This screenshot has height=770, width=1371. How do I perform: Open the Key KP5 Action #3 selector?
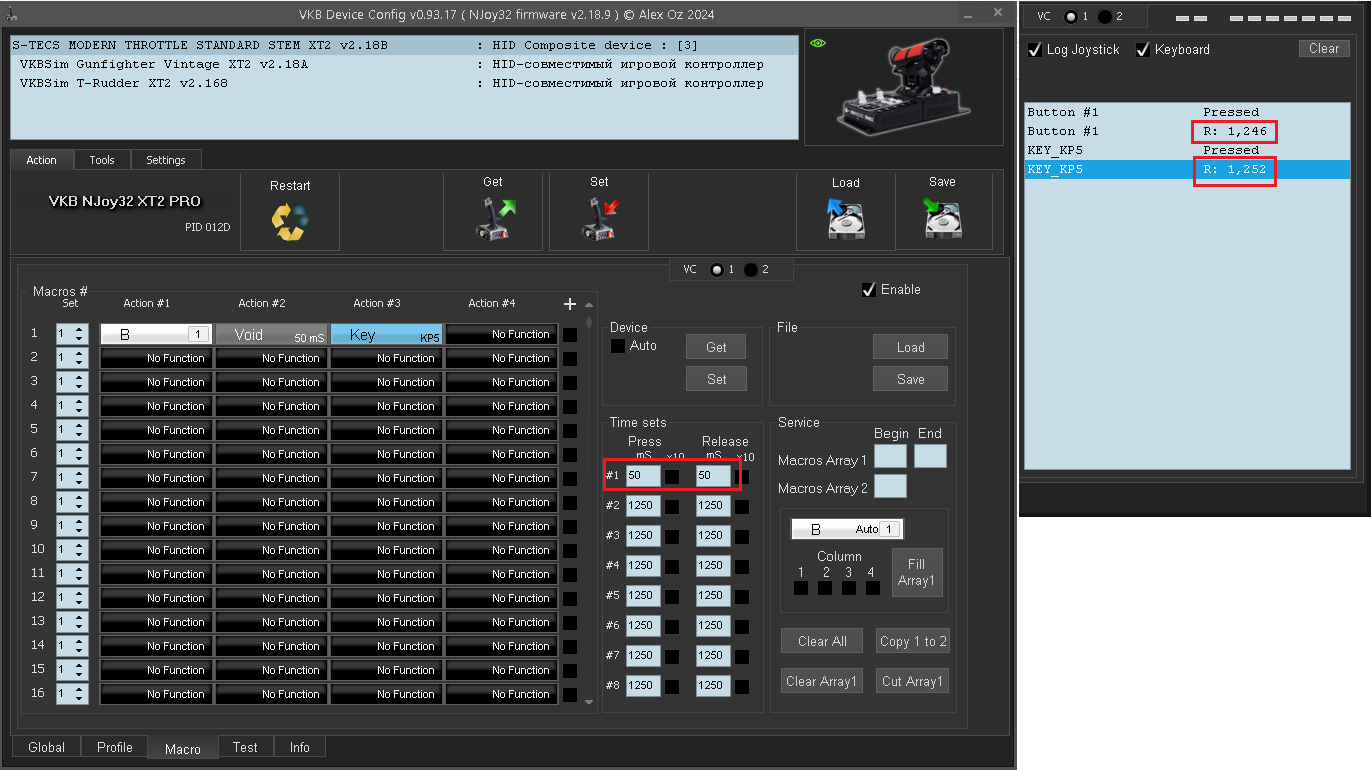point(386,335)
